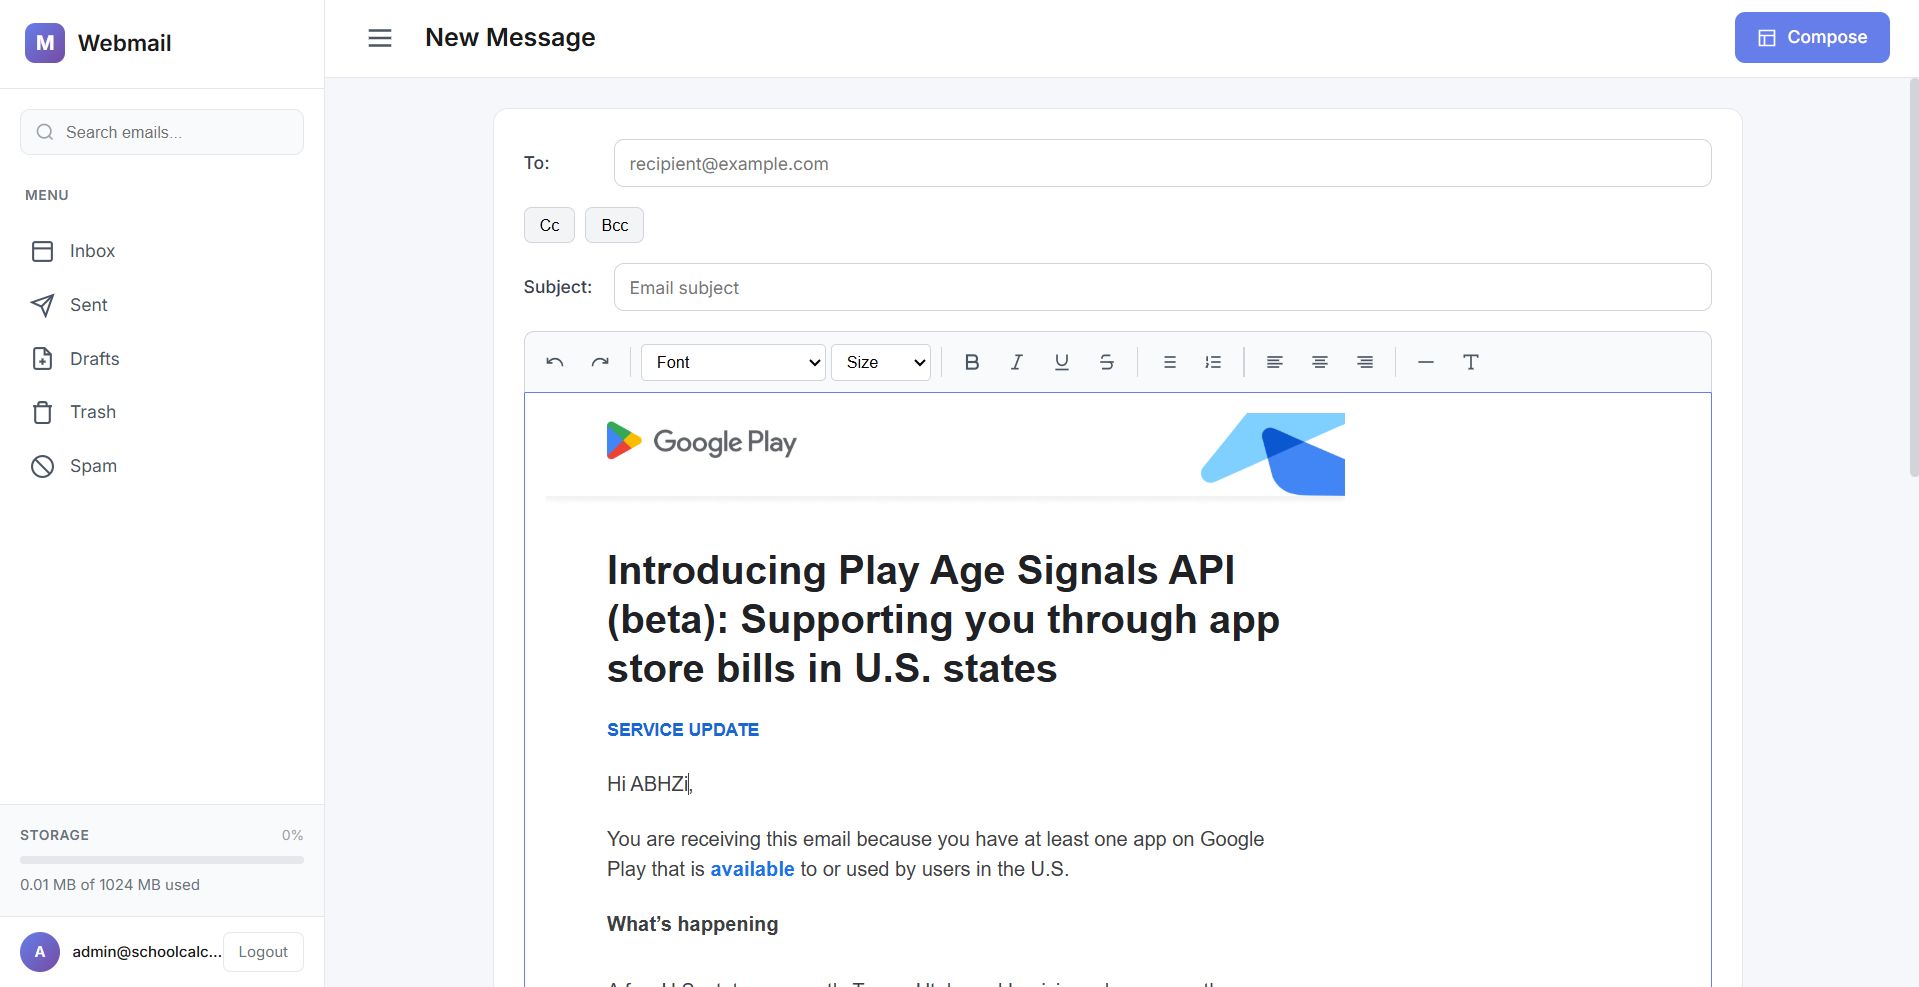Screen dimensions: 1919x987
Task: Redo the last edit
Action: [600, 362]
